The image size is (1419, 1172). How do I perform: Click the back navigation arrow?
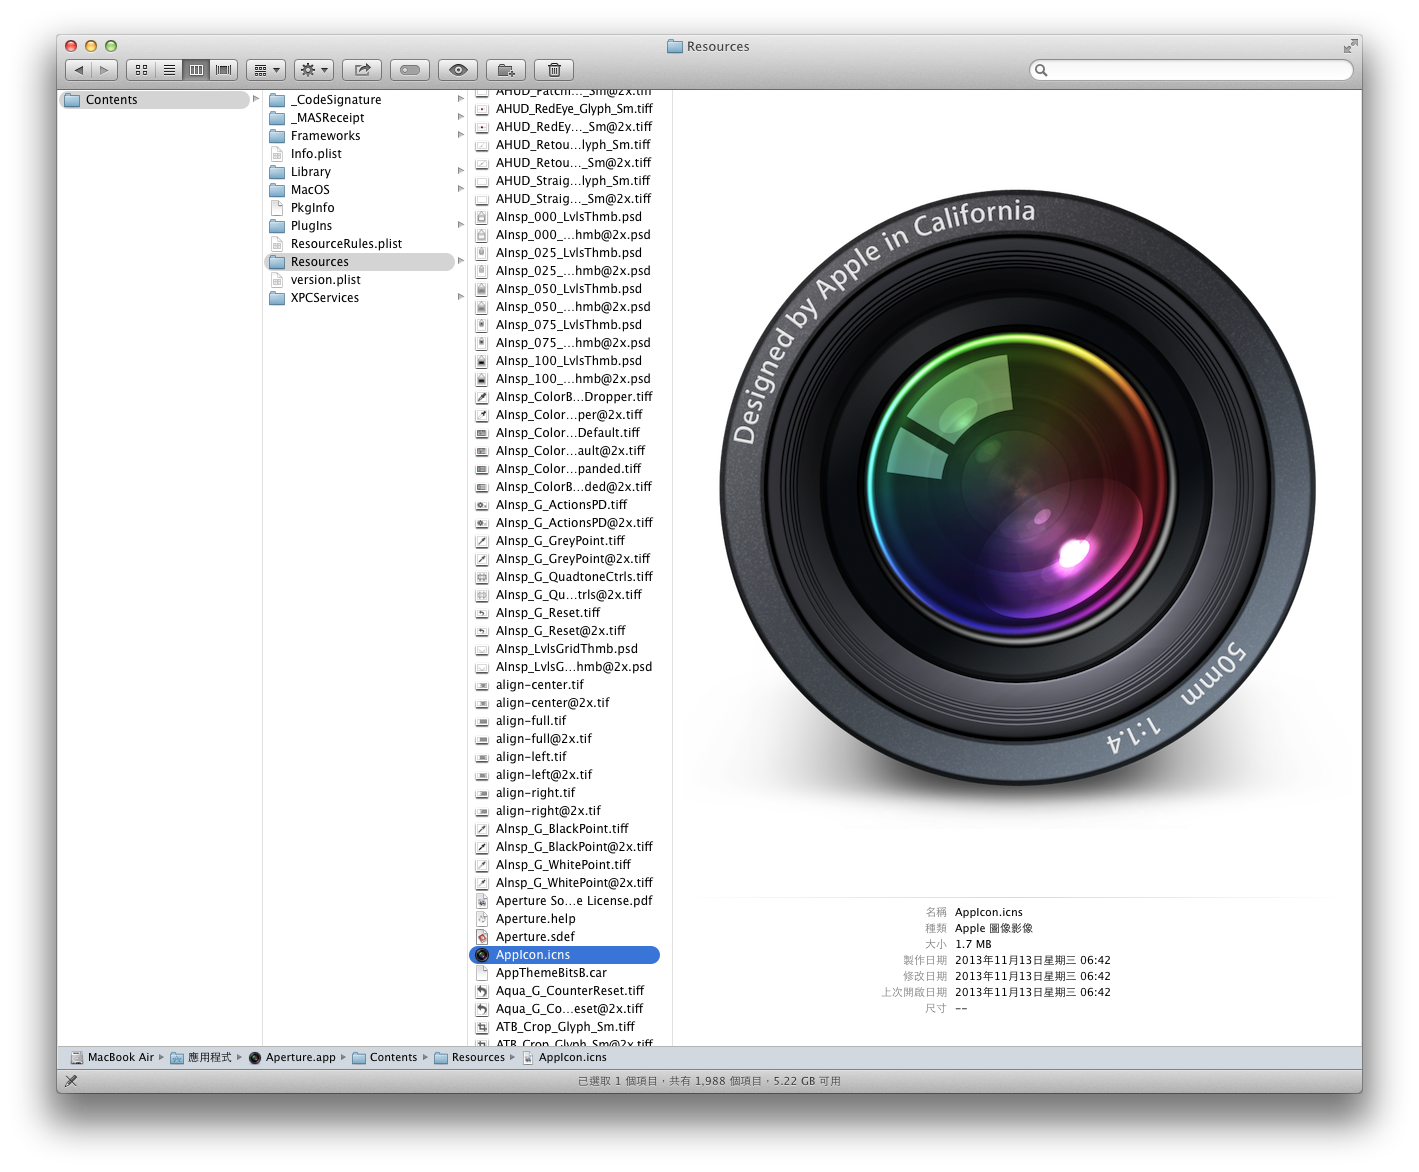click(x=79, y=70)
